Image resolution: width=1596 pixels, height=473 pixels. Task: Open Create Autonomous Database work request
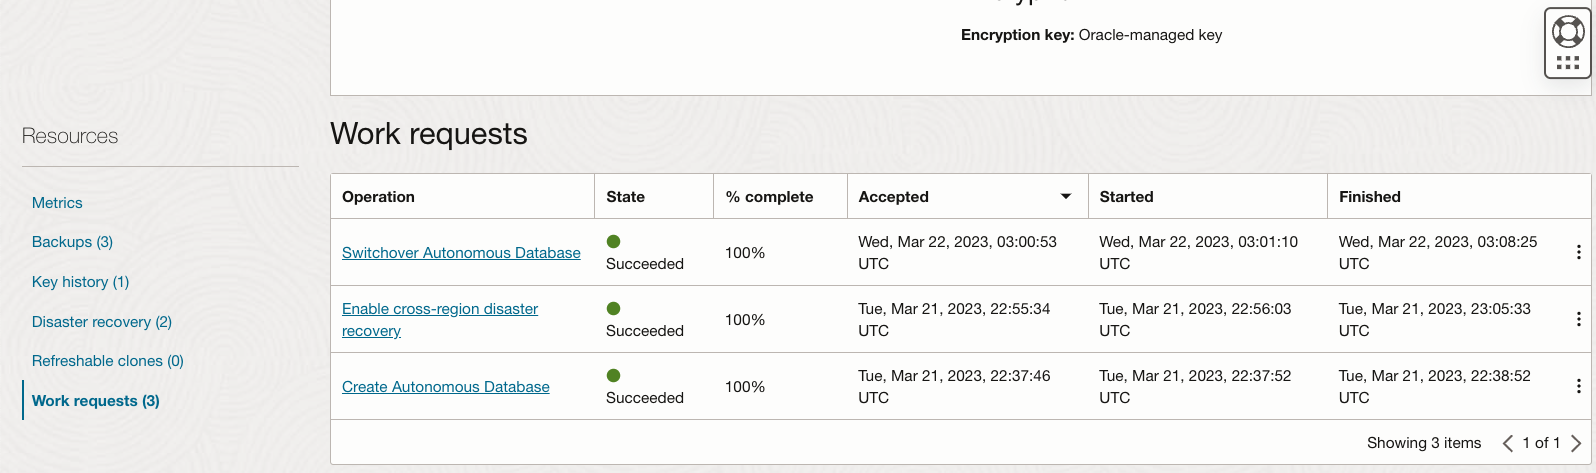pyautogui.click(x=446, y=387)
